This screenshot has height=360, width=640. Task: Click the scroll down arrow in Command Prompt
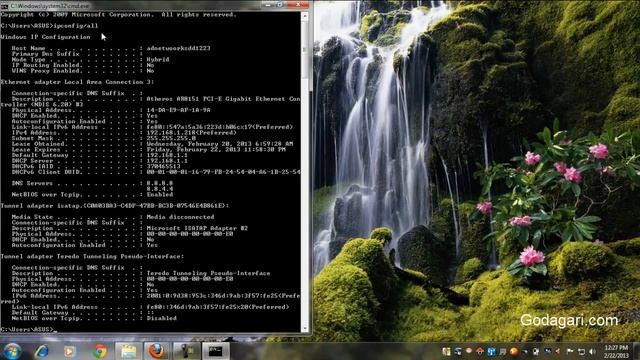point(305,328)
